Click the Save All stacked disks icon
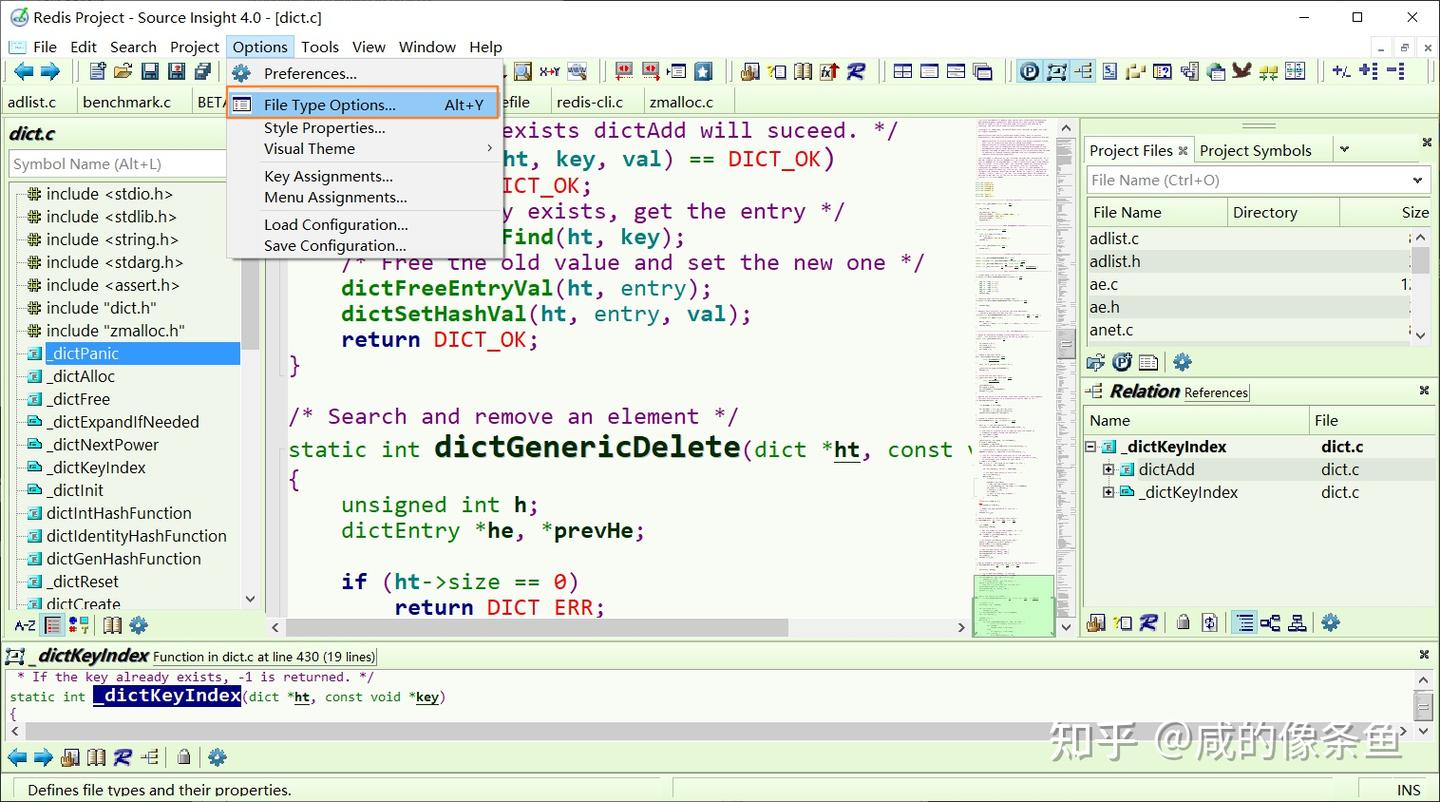Viewport: 1440px width, 802px height. point(203,71)
